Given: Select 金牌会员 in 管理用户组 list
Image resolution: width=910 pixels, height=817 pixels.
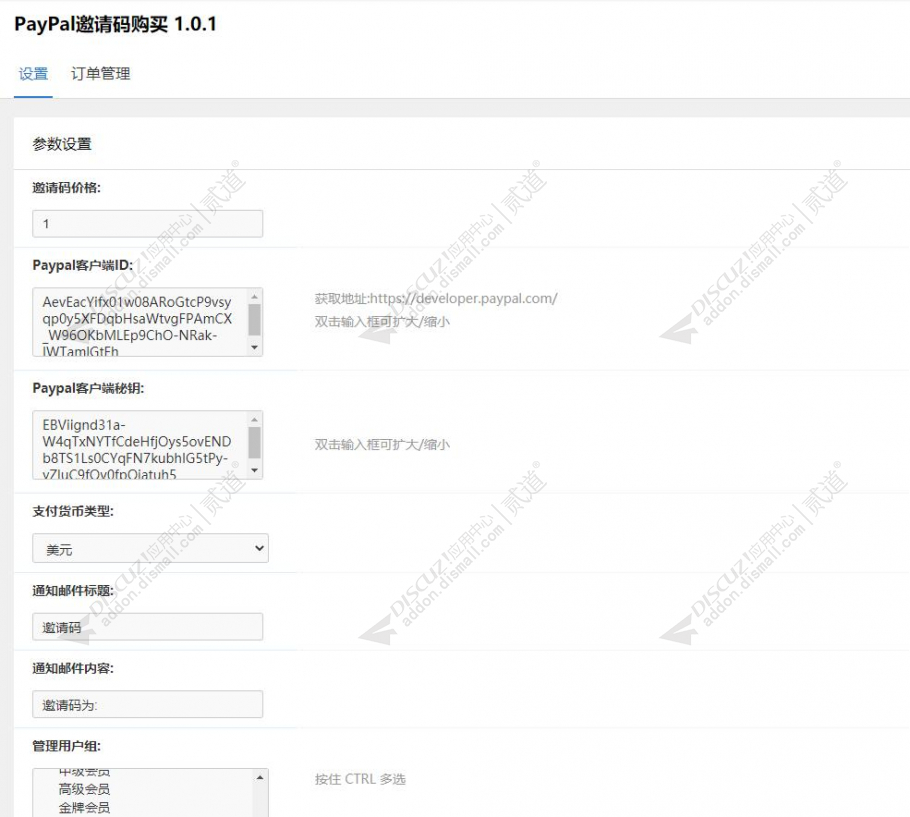Looking at the screenshot, I should pyautogui.click(x=84, y=807).
